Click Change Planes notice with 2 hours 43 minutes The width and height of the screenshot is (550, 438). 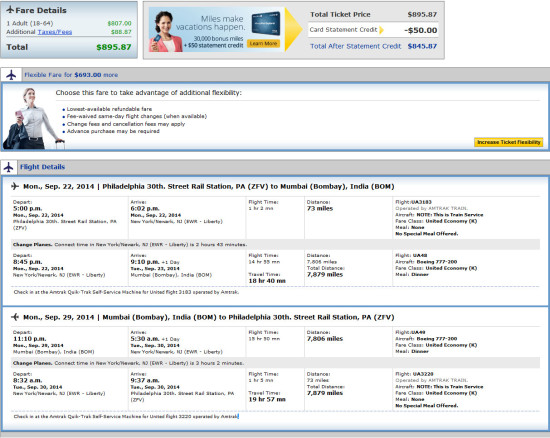(x=275, y=244)
